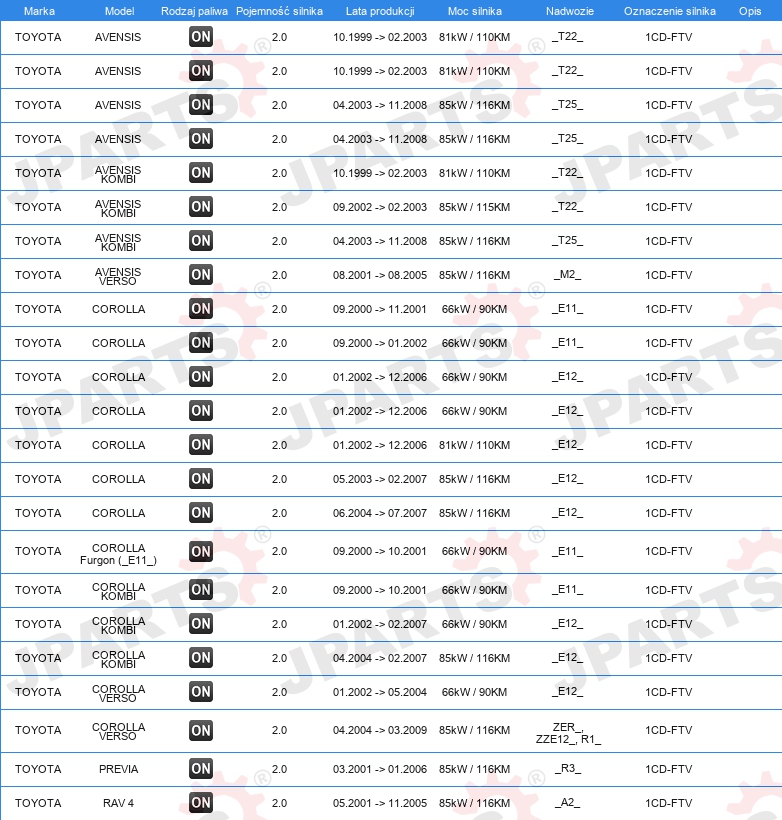782x820 pixels.
Task: Select the ZER_, ZZE12_, R1_ body cell
Action: [568, 733]
